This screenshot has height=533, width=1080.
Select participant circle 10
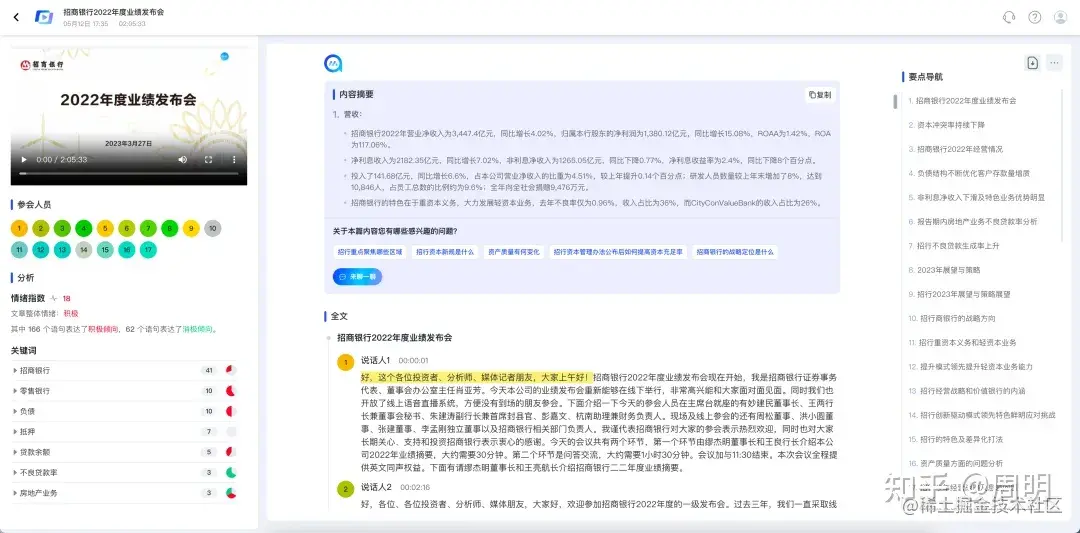[213, 229]
